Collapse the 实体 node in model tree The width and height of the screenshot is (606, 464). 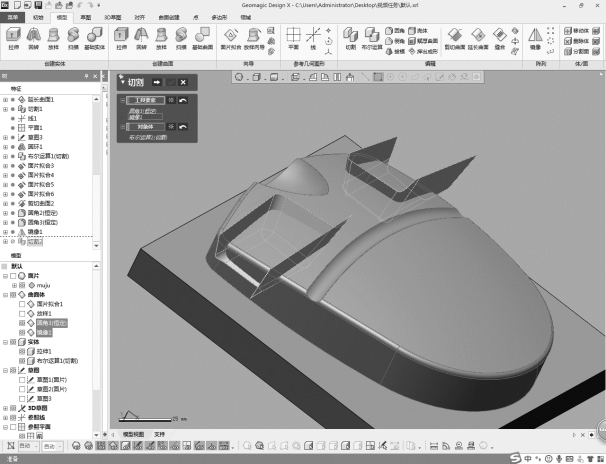[x=5, y=341]
